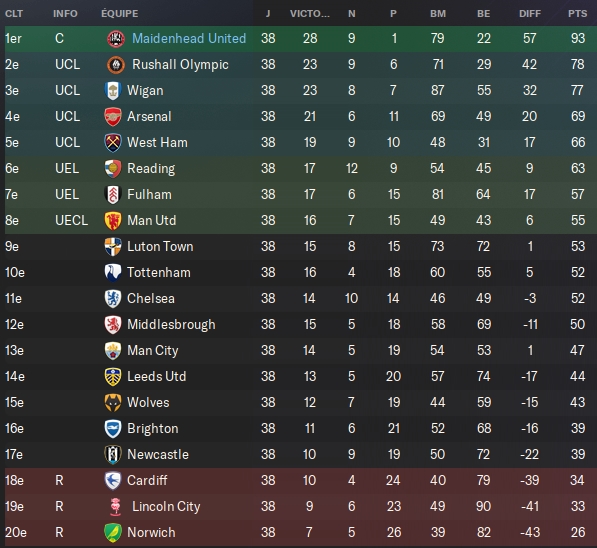The width and height of the screenshot is (597, 548).
Task: Open the Maidenhead United team link
Action: (x=189, y=38)
